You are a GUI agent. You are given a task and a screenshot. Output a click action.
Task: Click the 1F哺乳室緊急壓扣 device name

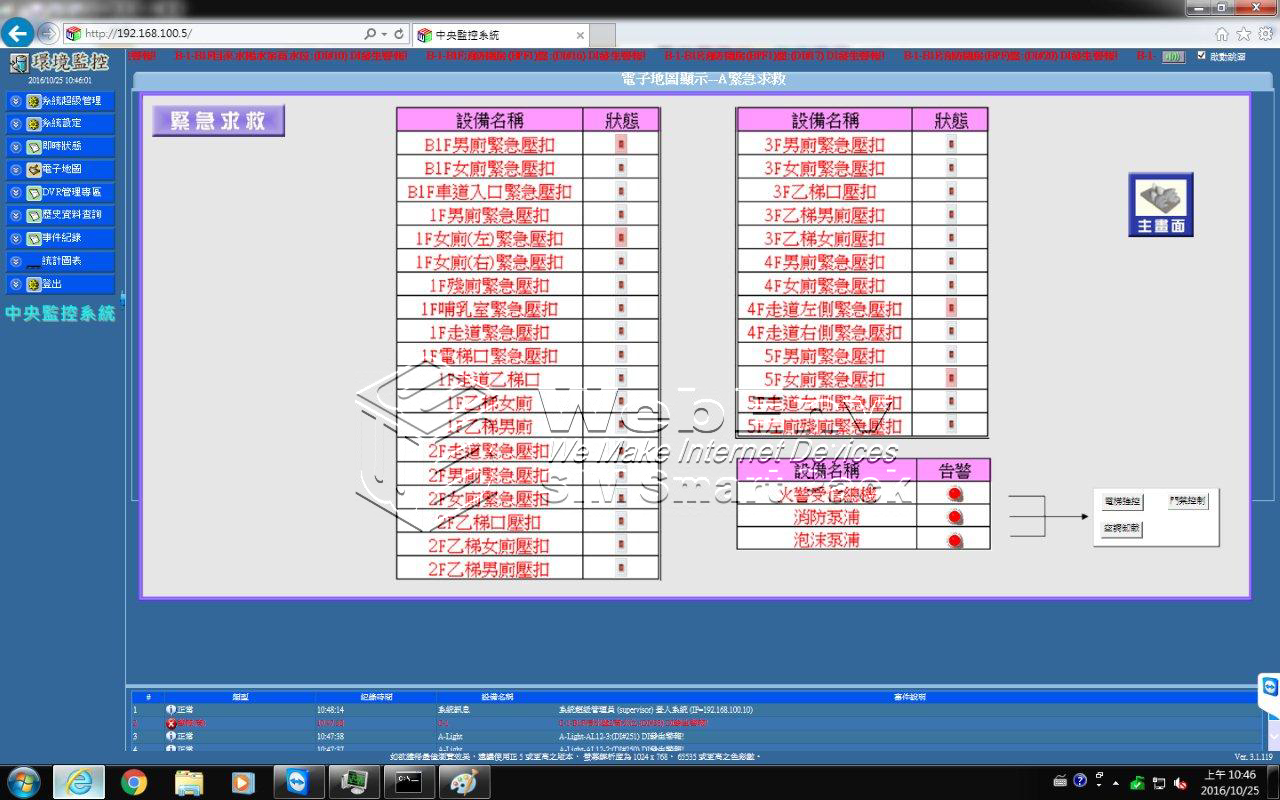pos(489,309)
